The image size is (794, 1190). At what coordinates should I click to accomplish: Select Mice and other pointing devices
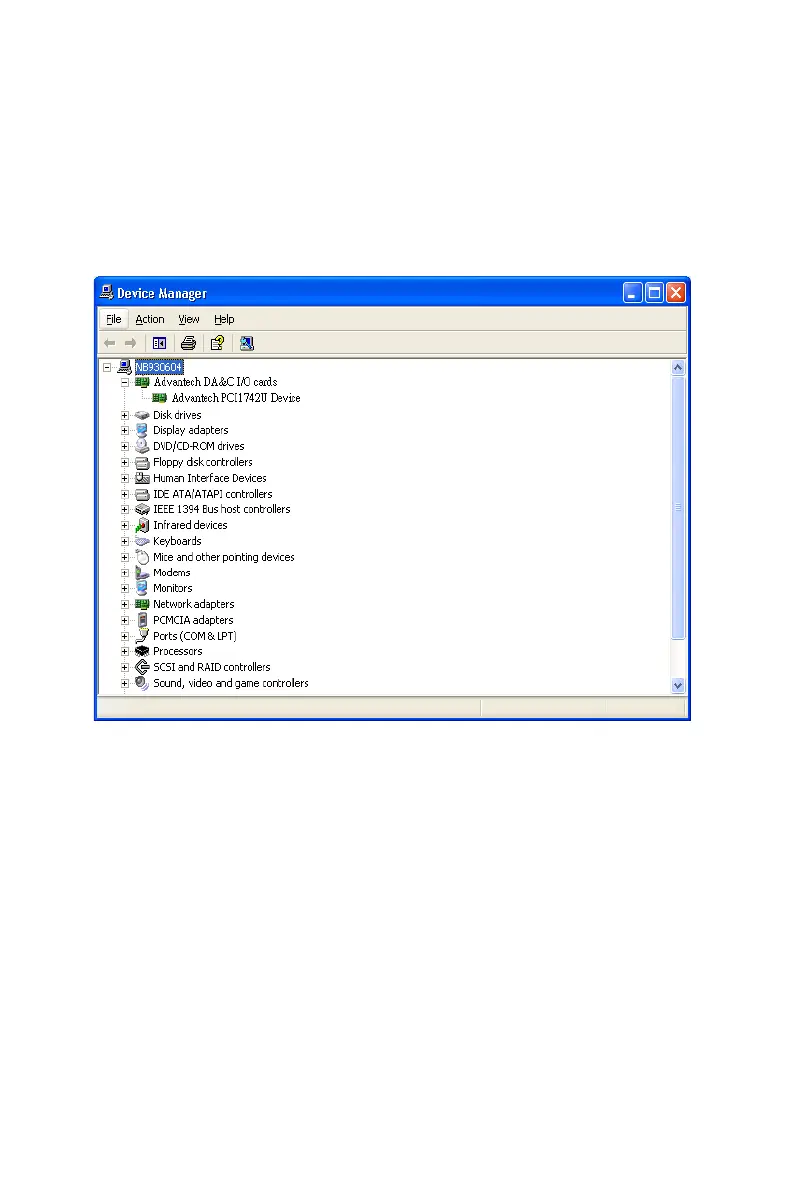coord(223,557)
